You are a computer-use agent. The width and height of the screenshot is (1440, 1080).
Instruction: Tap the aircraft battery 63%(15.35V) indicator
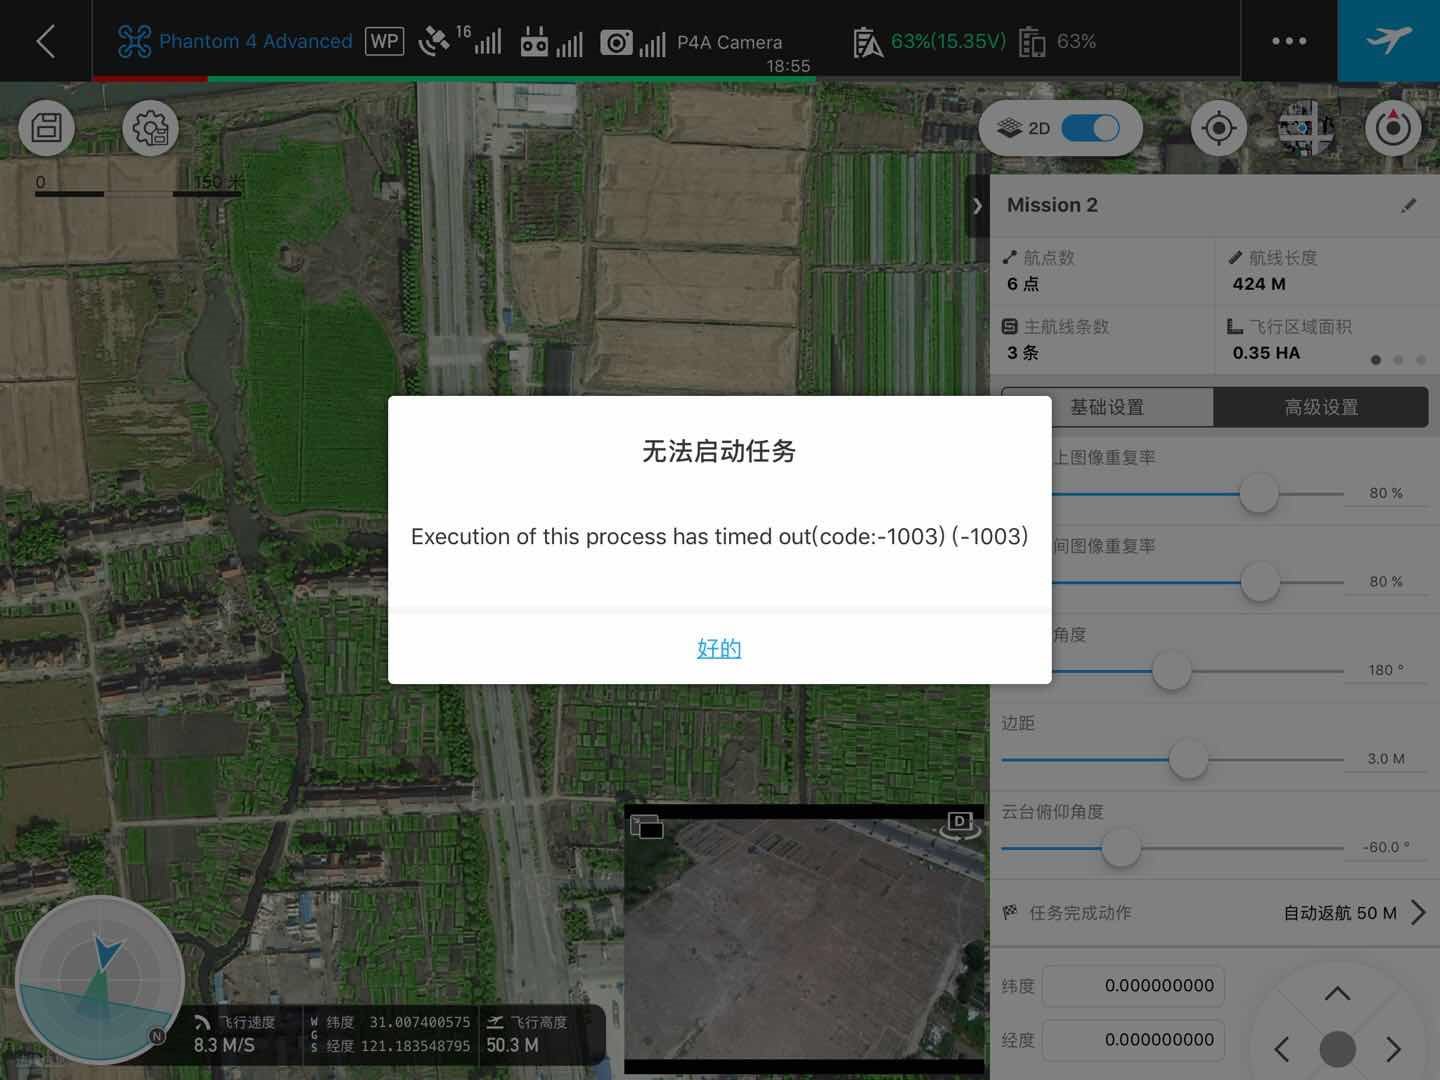[929, 41]
